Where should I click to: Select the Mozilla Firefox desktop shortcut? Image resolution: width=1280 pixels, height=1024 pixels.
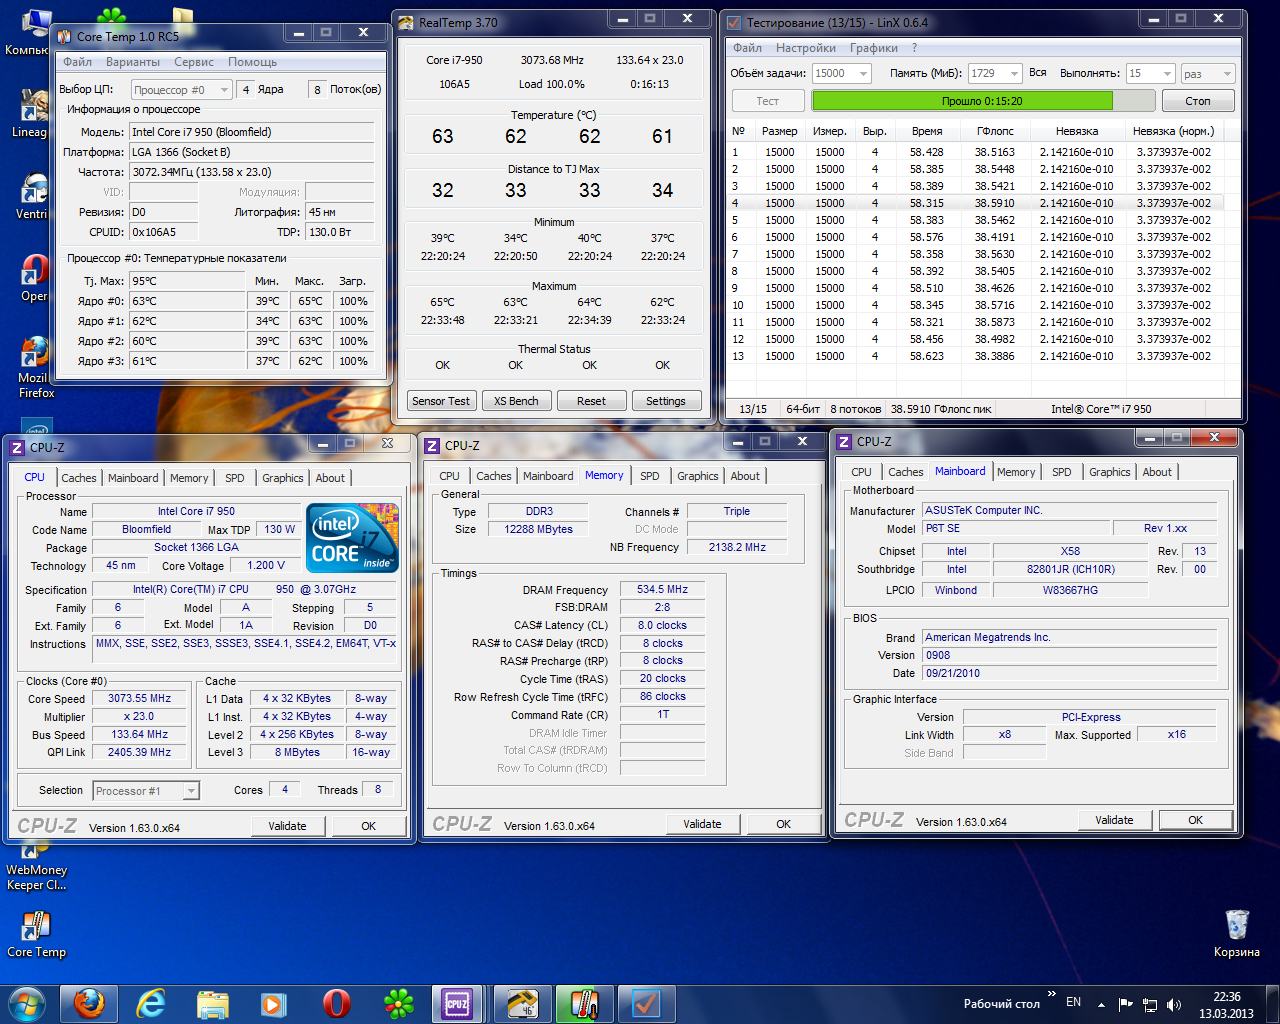tap(36, 367)
